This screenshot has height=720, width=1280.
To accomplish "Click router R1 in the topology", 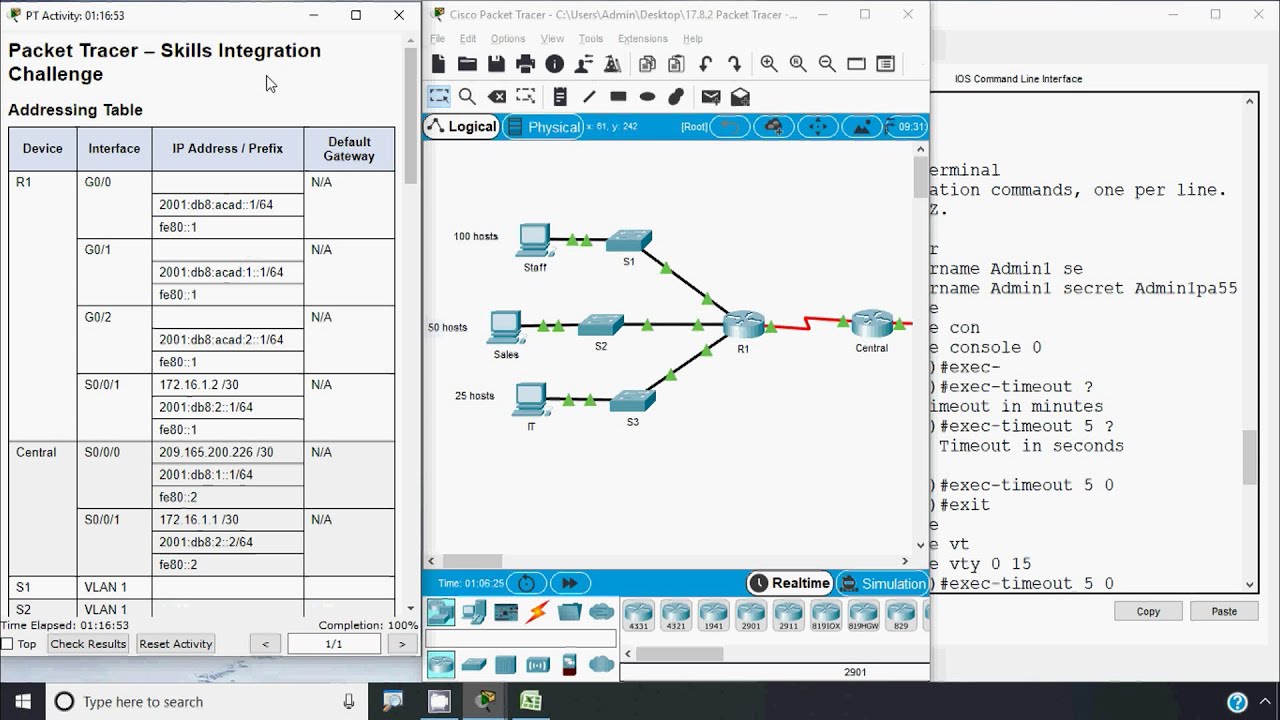I will (x=743, y=325).
